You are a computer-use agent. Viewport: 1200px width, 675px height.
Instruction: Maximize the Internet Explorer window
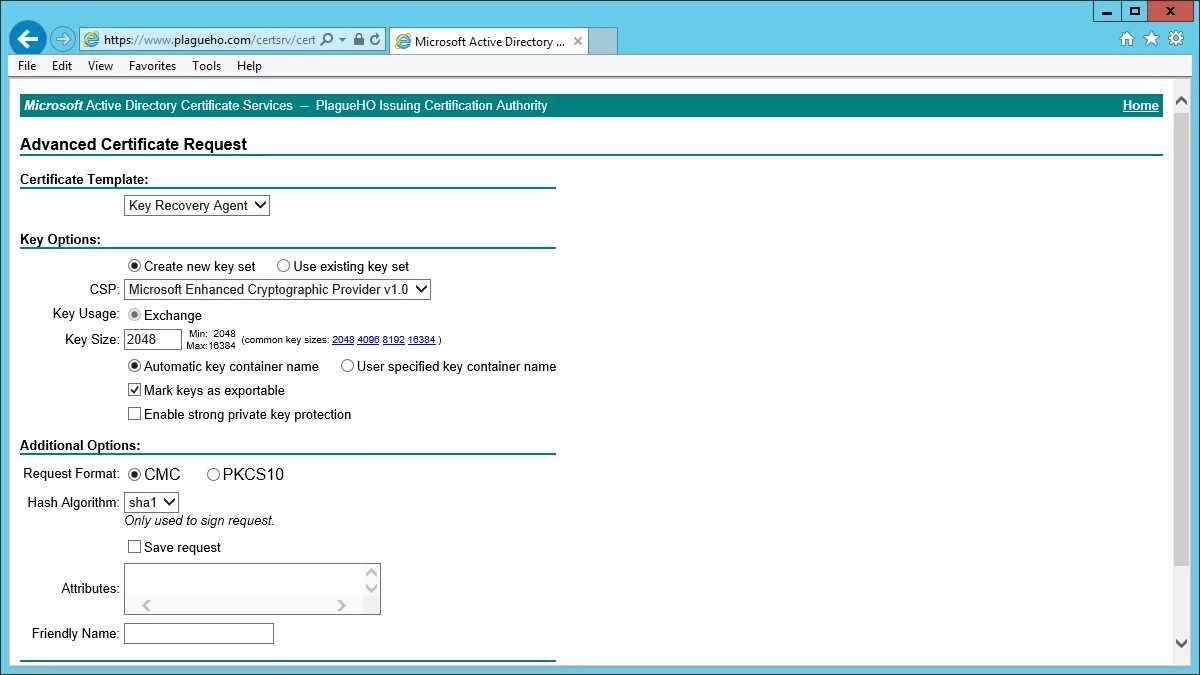tap(1134, 12)
